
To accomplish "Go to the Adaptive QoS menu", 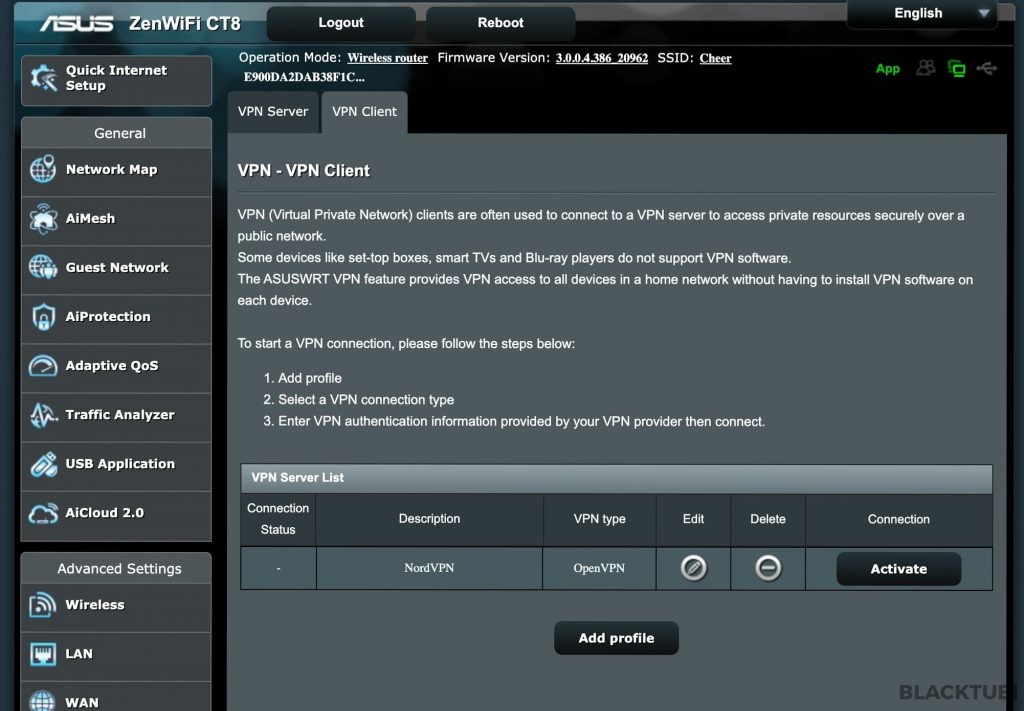I will [x=116, y=366].
